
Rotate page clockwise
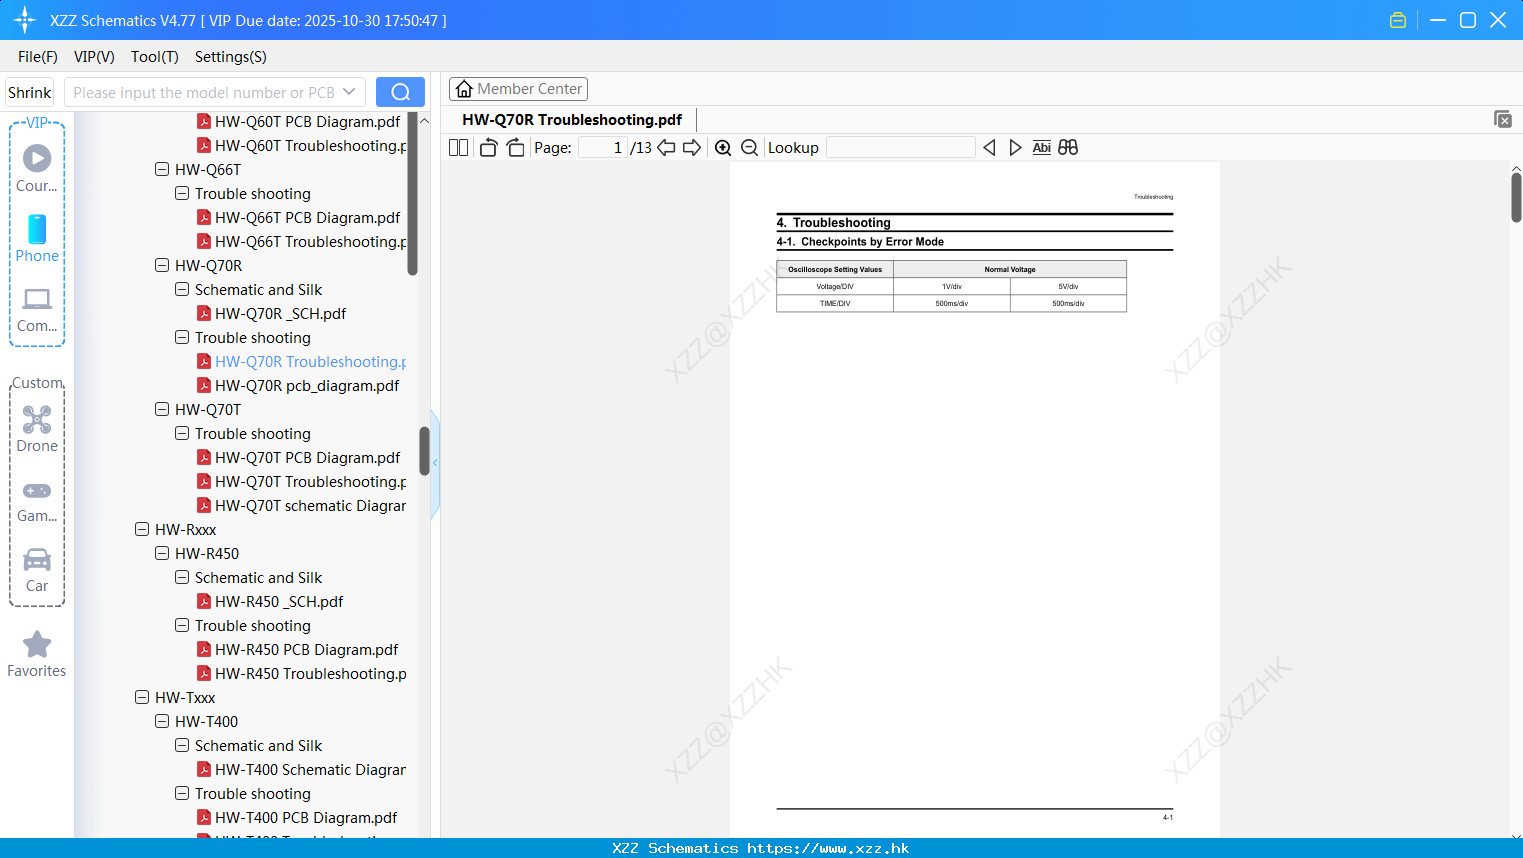click(515, 147)
